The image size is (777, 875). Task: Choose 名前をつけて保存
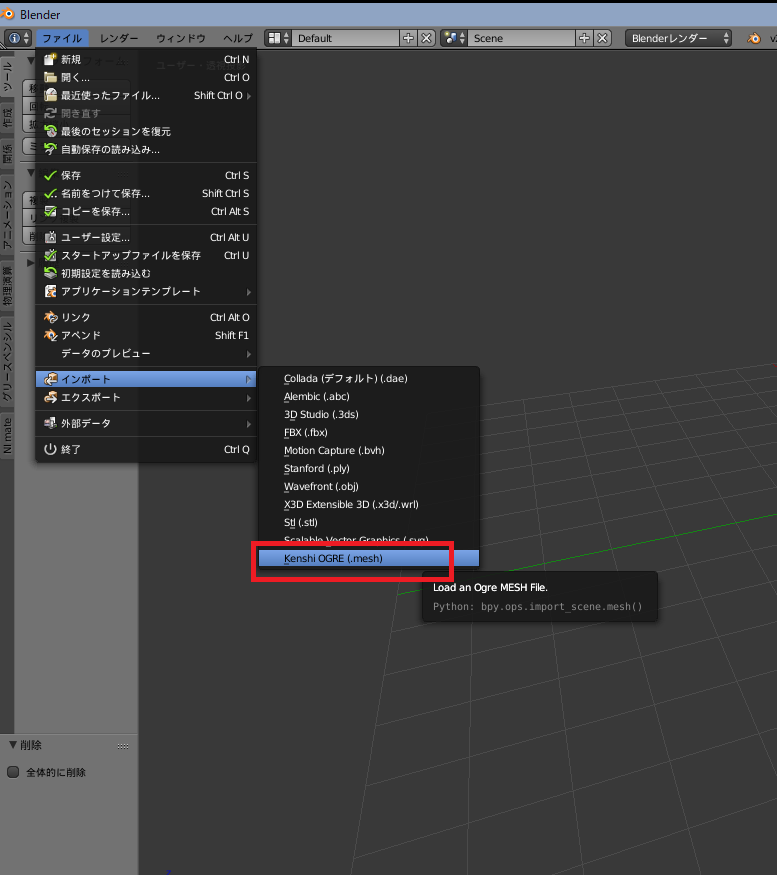(x=146, y=193)
